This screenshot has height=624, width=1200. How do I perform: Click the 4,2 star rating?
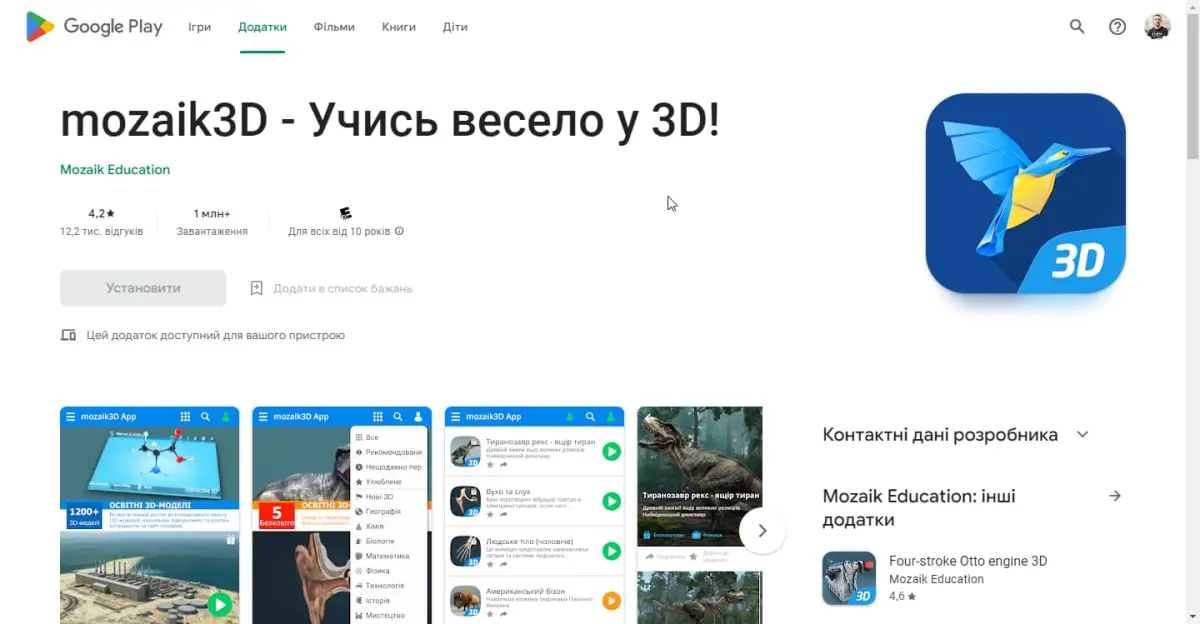(101, 213)
